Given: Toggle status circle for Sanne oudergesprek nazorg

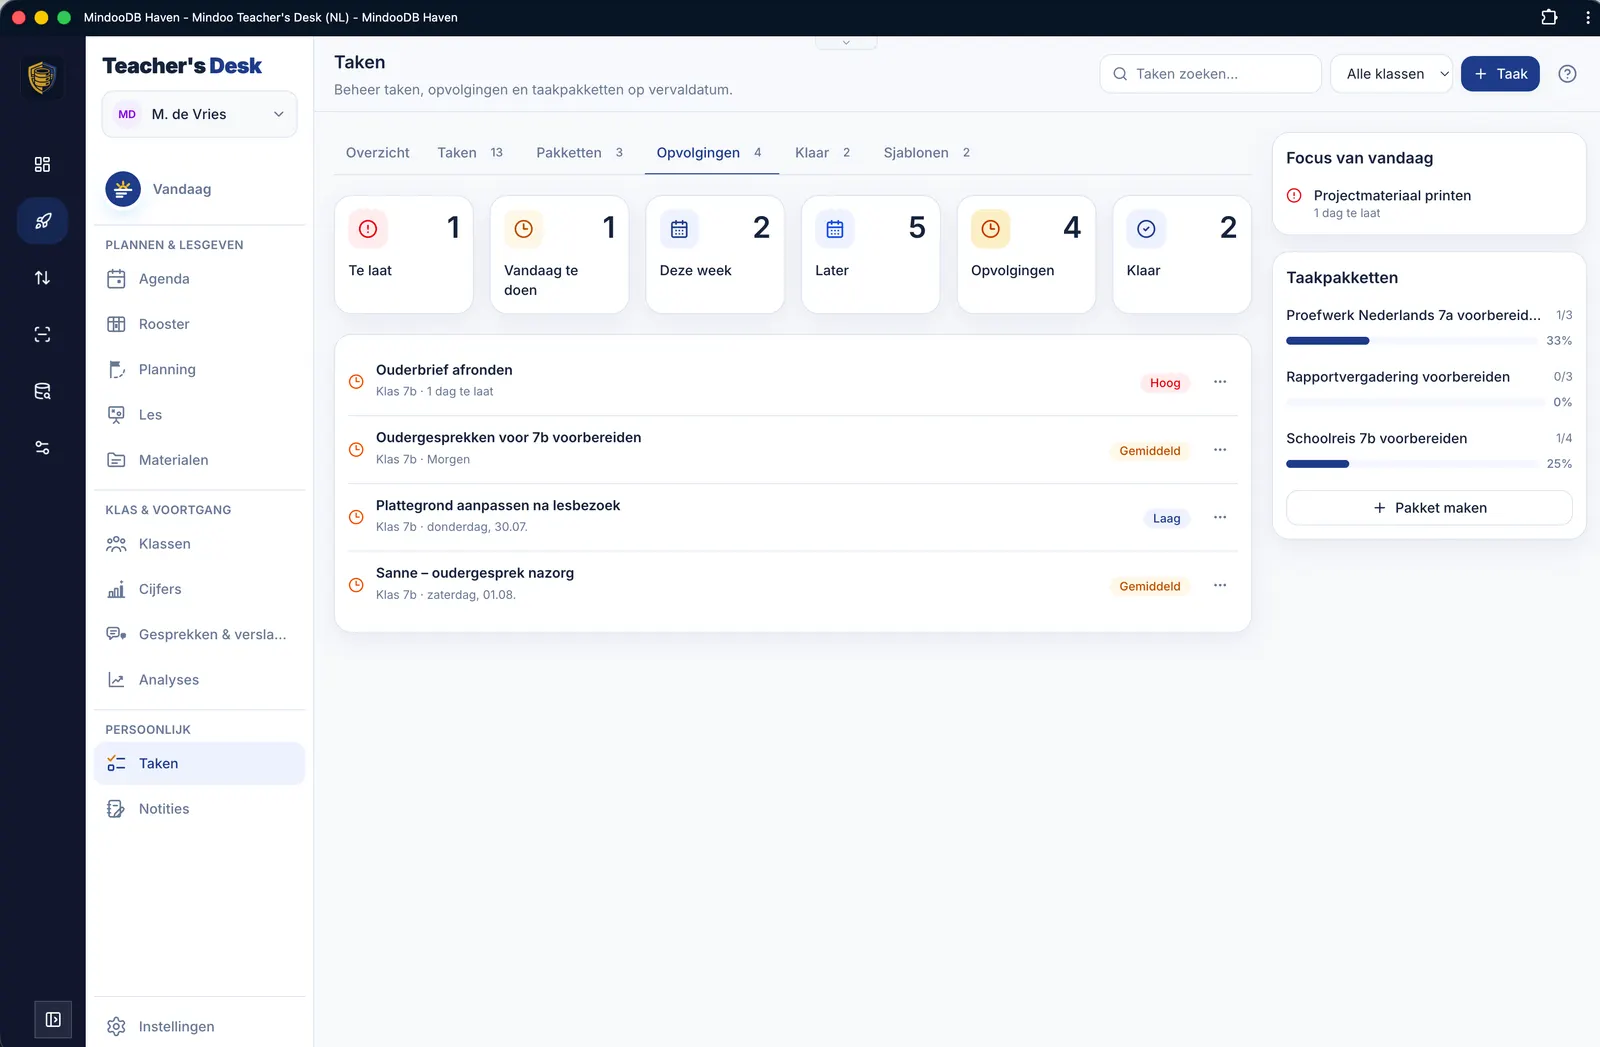Looking at the screenshot, I should 356,585.
